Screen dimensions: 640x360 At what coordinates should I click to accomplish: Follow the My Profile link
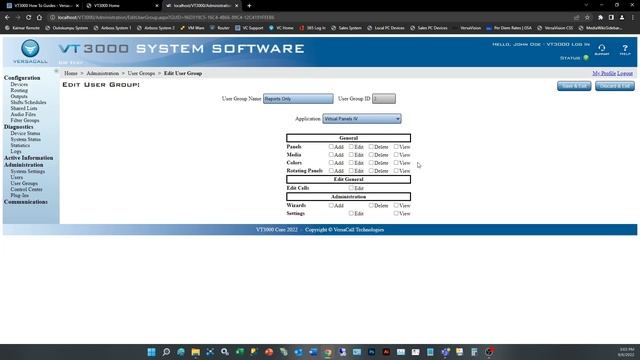(604, 73)
